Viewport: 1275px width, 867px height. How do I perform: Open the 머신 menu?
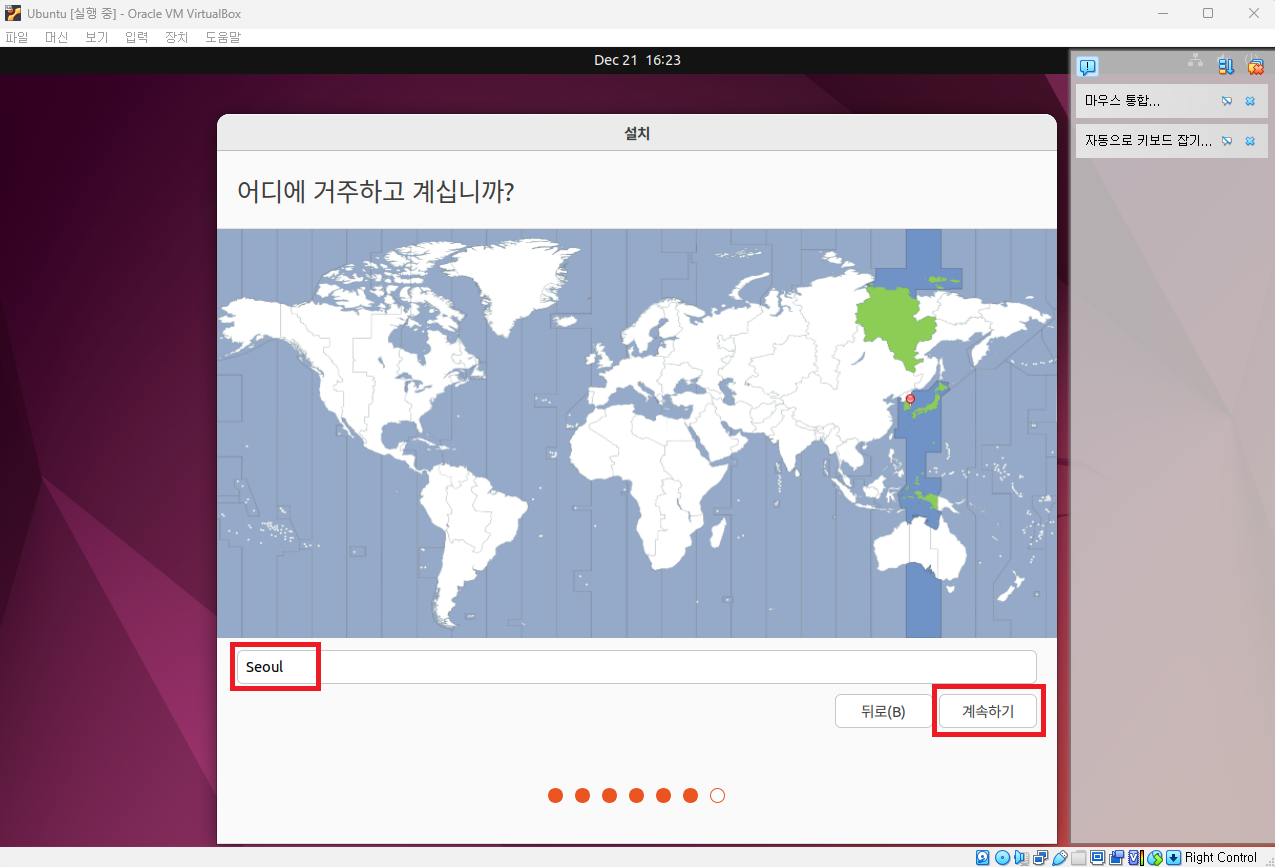click(57, 37)
